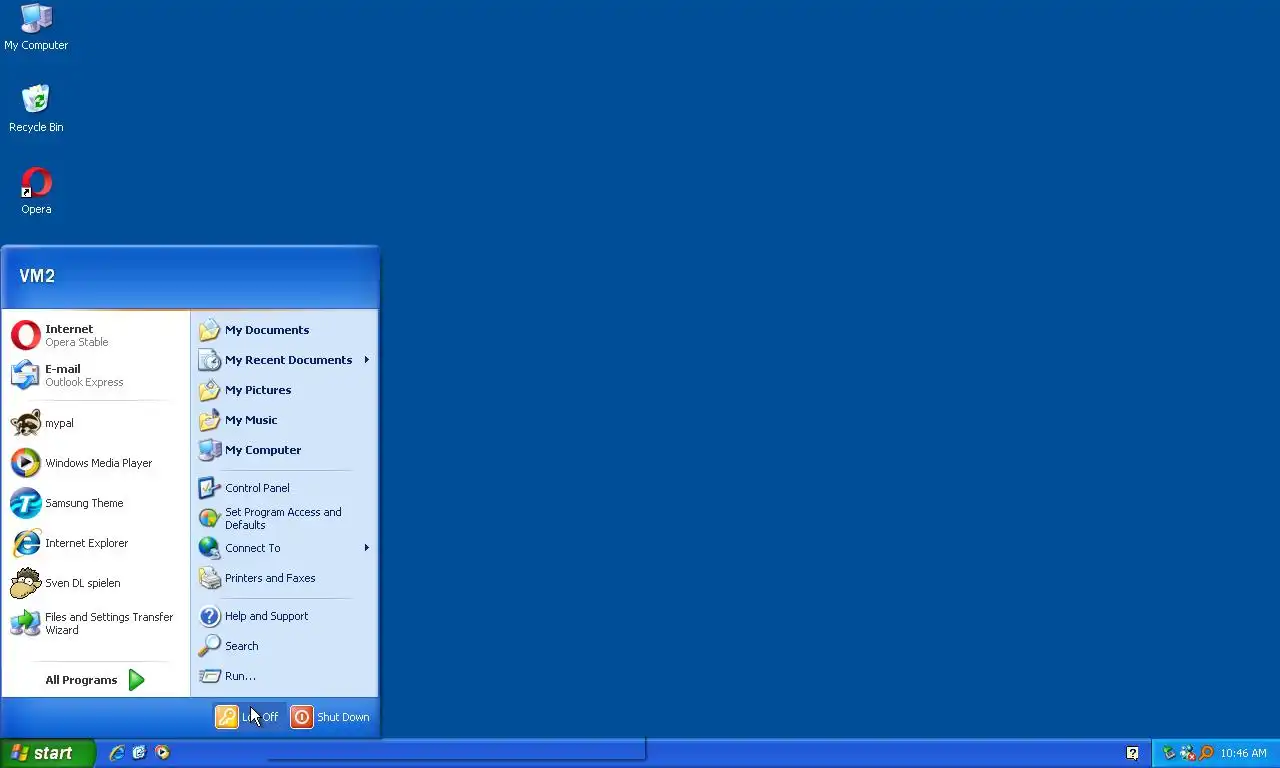Open Search from the Start menu
Image resolution: width=1280 pixels, height=768 pixels.
pyautogui.click(x=284, y=646)
